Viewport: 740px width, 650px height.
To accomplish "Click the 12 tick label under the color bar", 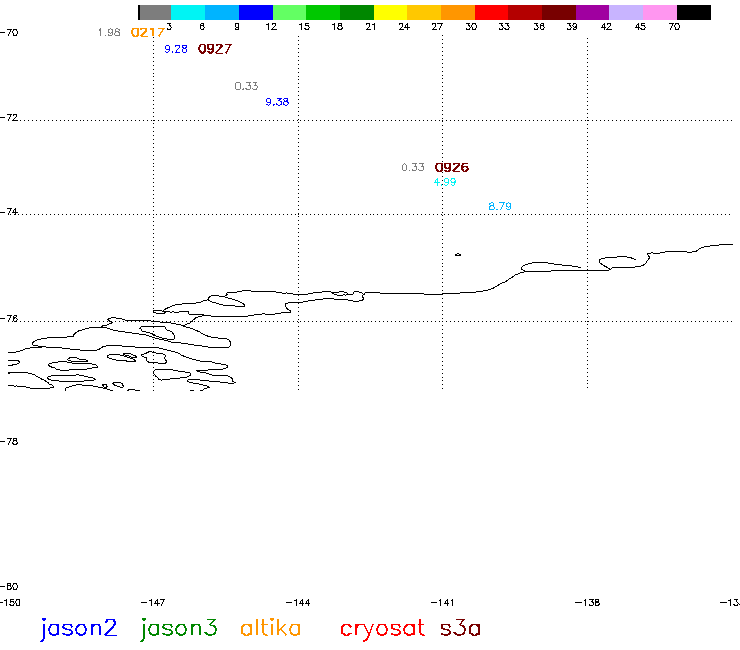I will 271,27.
